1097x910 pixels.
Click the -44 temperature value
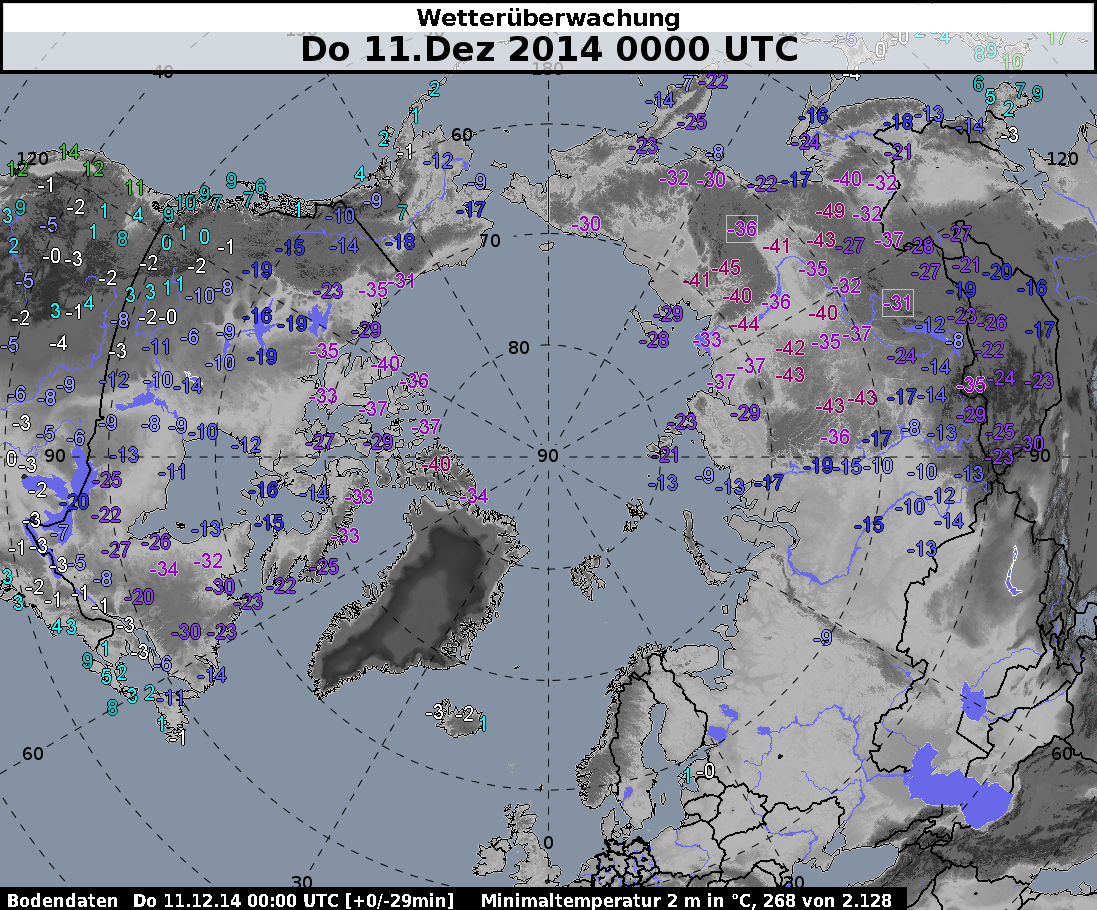coord(744,324)
